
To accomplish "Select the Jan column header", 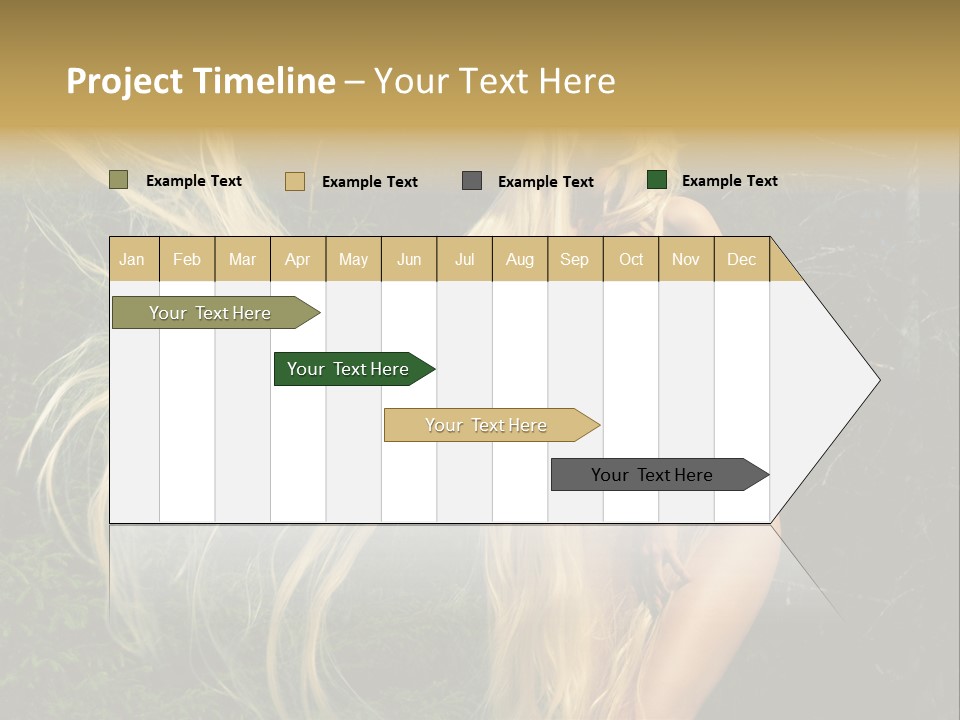I will tap(133, 259).
